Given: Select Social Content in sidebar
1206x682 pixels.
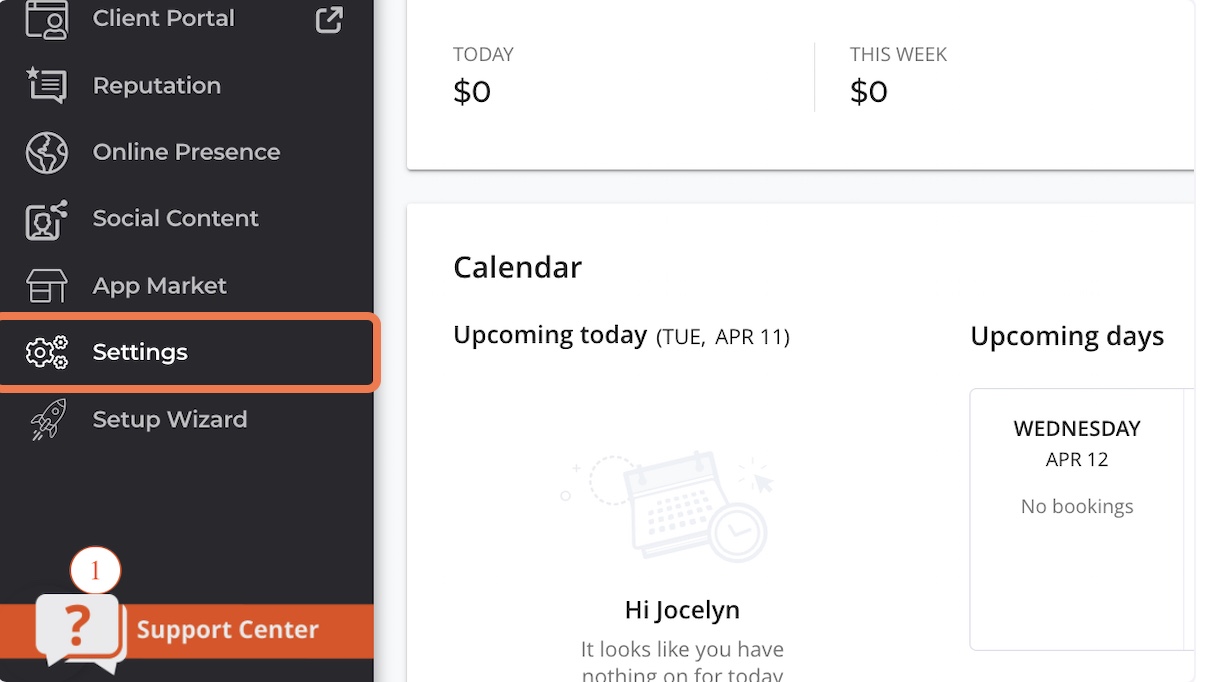Looking at the screenshot, I should (x=175, y=218).
